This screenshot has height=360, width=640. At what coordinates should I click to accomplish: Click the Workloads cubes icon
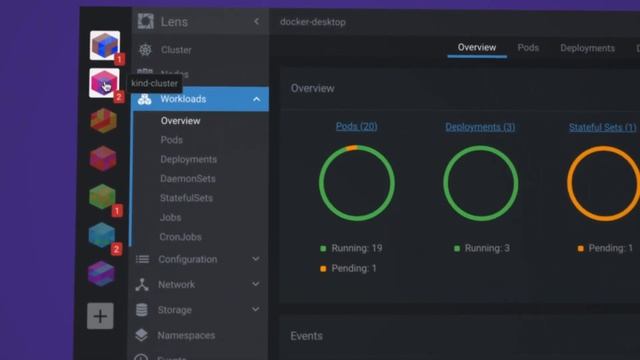[x=144, y=99]
